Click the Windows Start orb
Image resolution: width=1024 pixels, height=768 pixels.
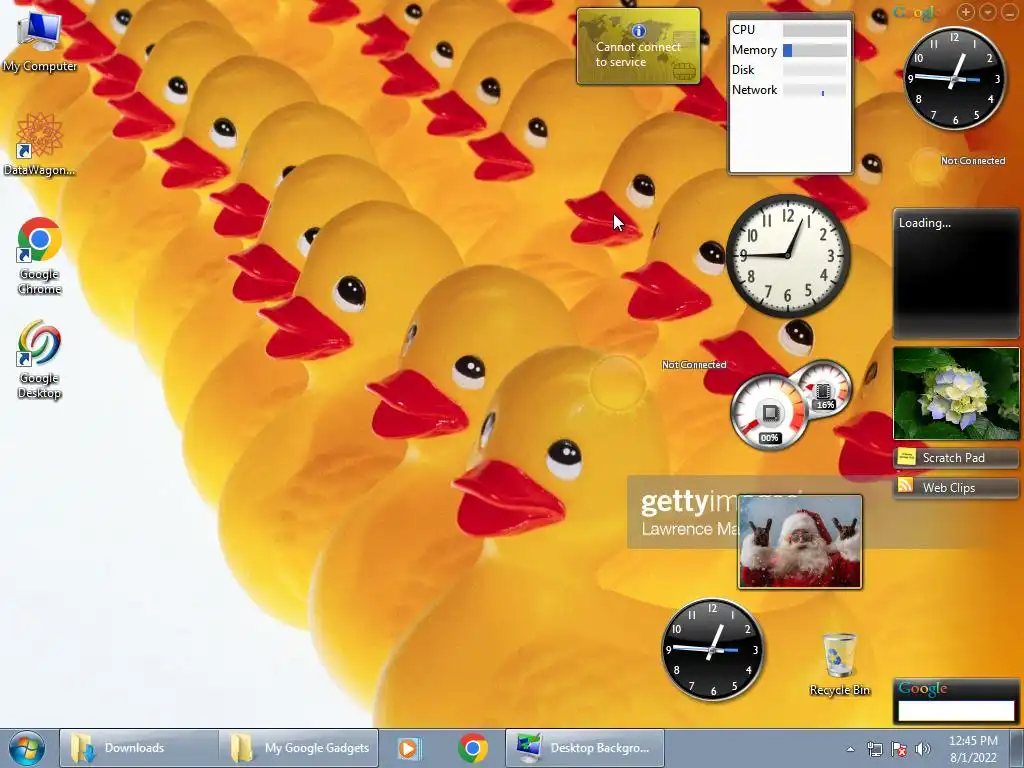point(27,748)
